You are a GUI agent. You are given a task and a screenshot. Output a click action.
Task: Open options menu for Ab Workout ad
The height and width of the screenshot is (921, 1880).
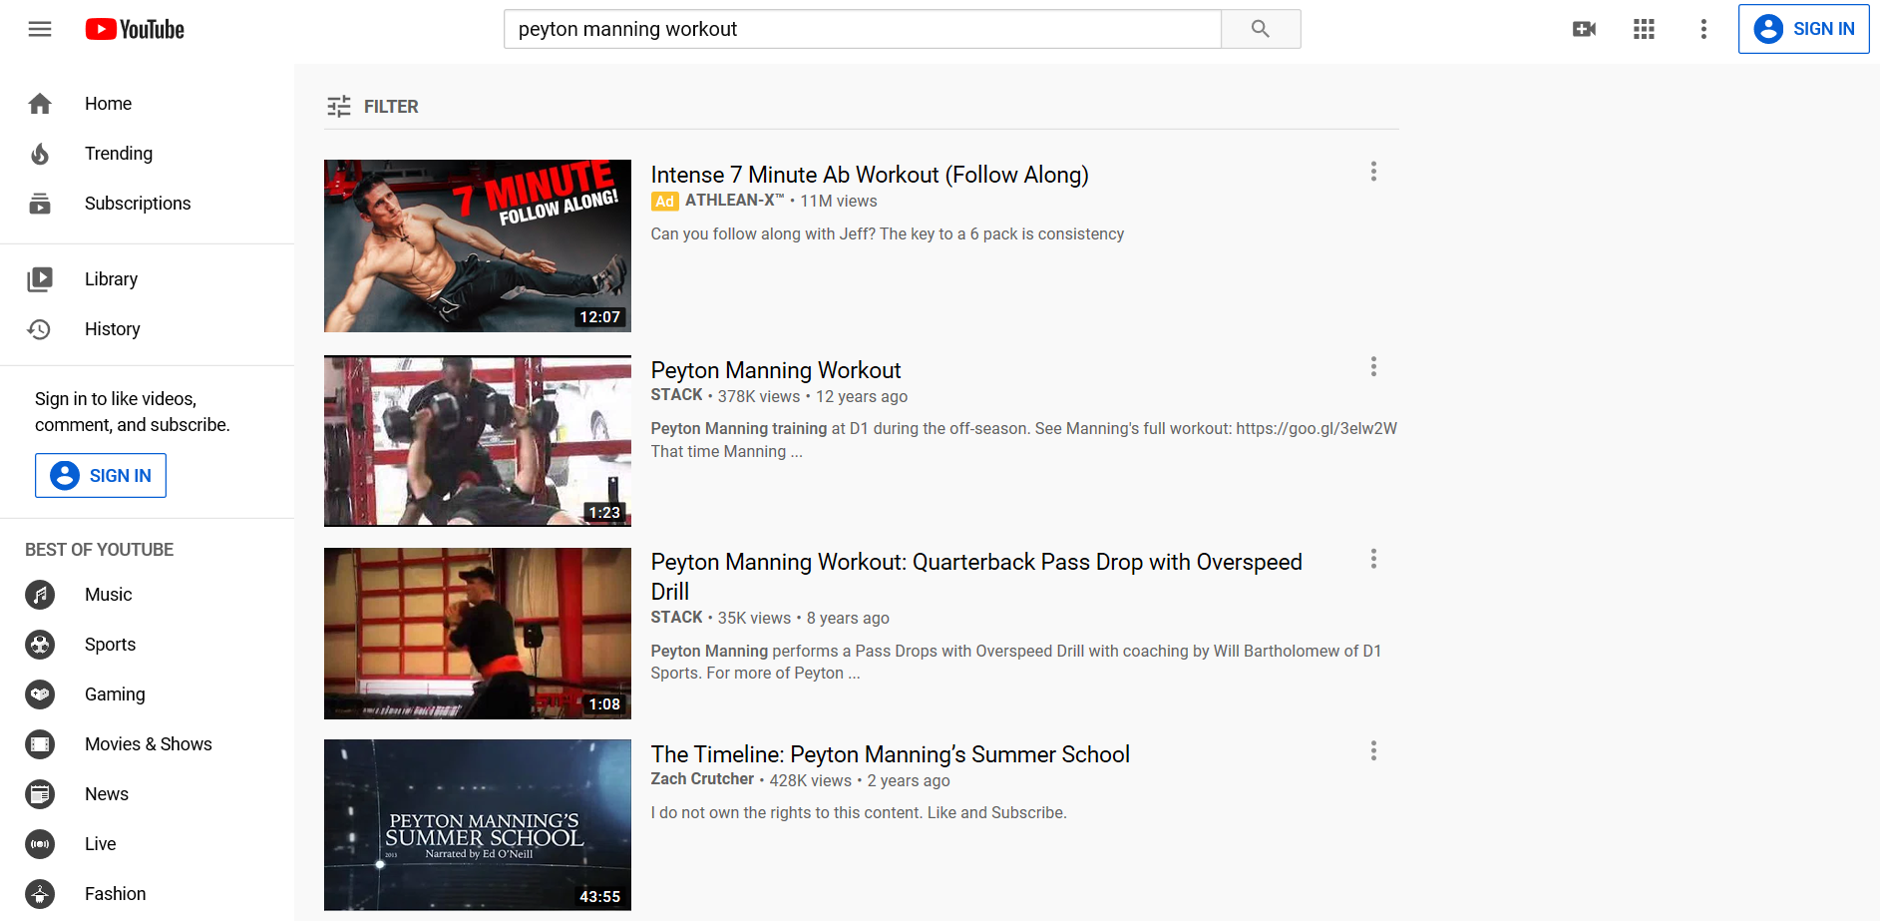1373,172
